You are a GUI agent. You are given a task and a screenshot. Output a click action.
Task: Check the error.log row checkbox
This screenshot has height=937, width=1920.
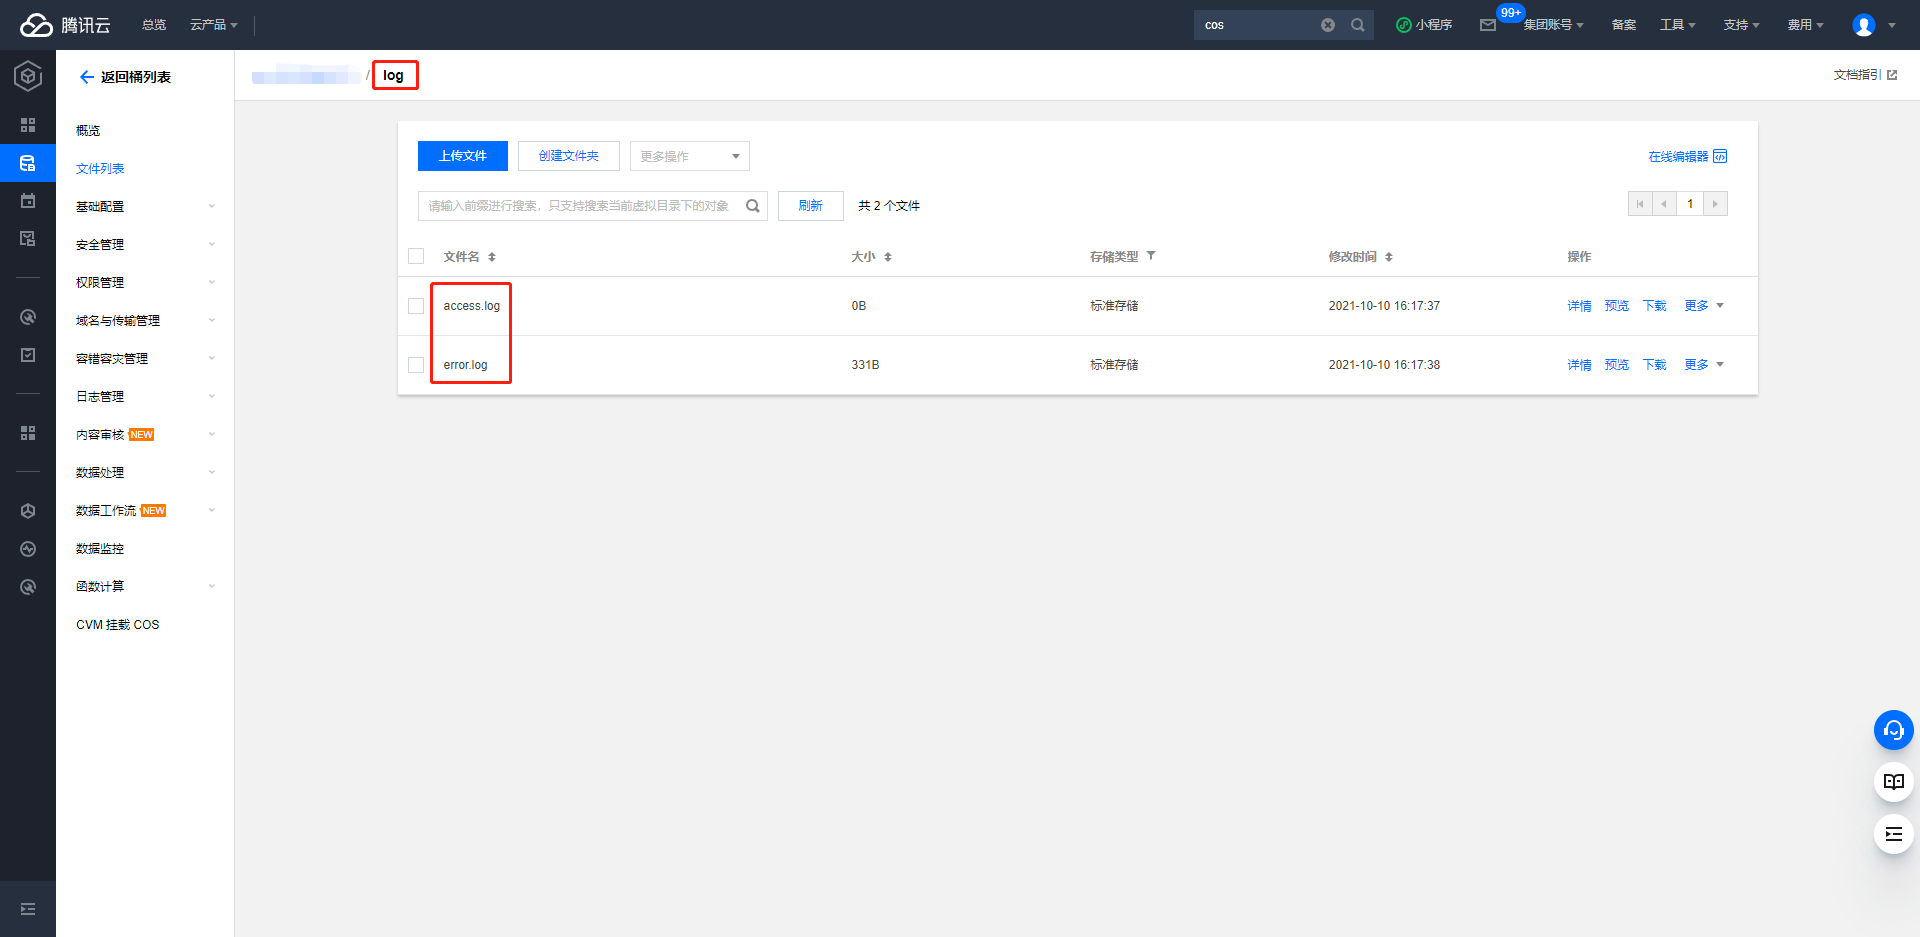[x=416, y=365]
